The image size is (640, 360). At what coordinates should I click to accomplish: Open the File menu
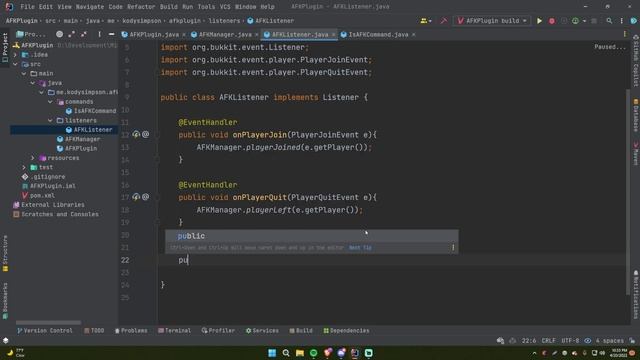27,7
